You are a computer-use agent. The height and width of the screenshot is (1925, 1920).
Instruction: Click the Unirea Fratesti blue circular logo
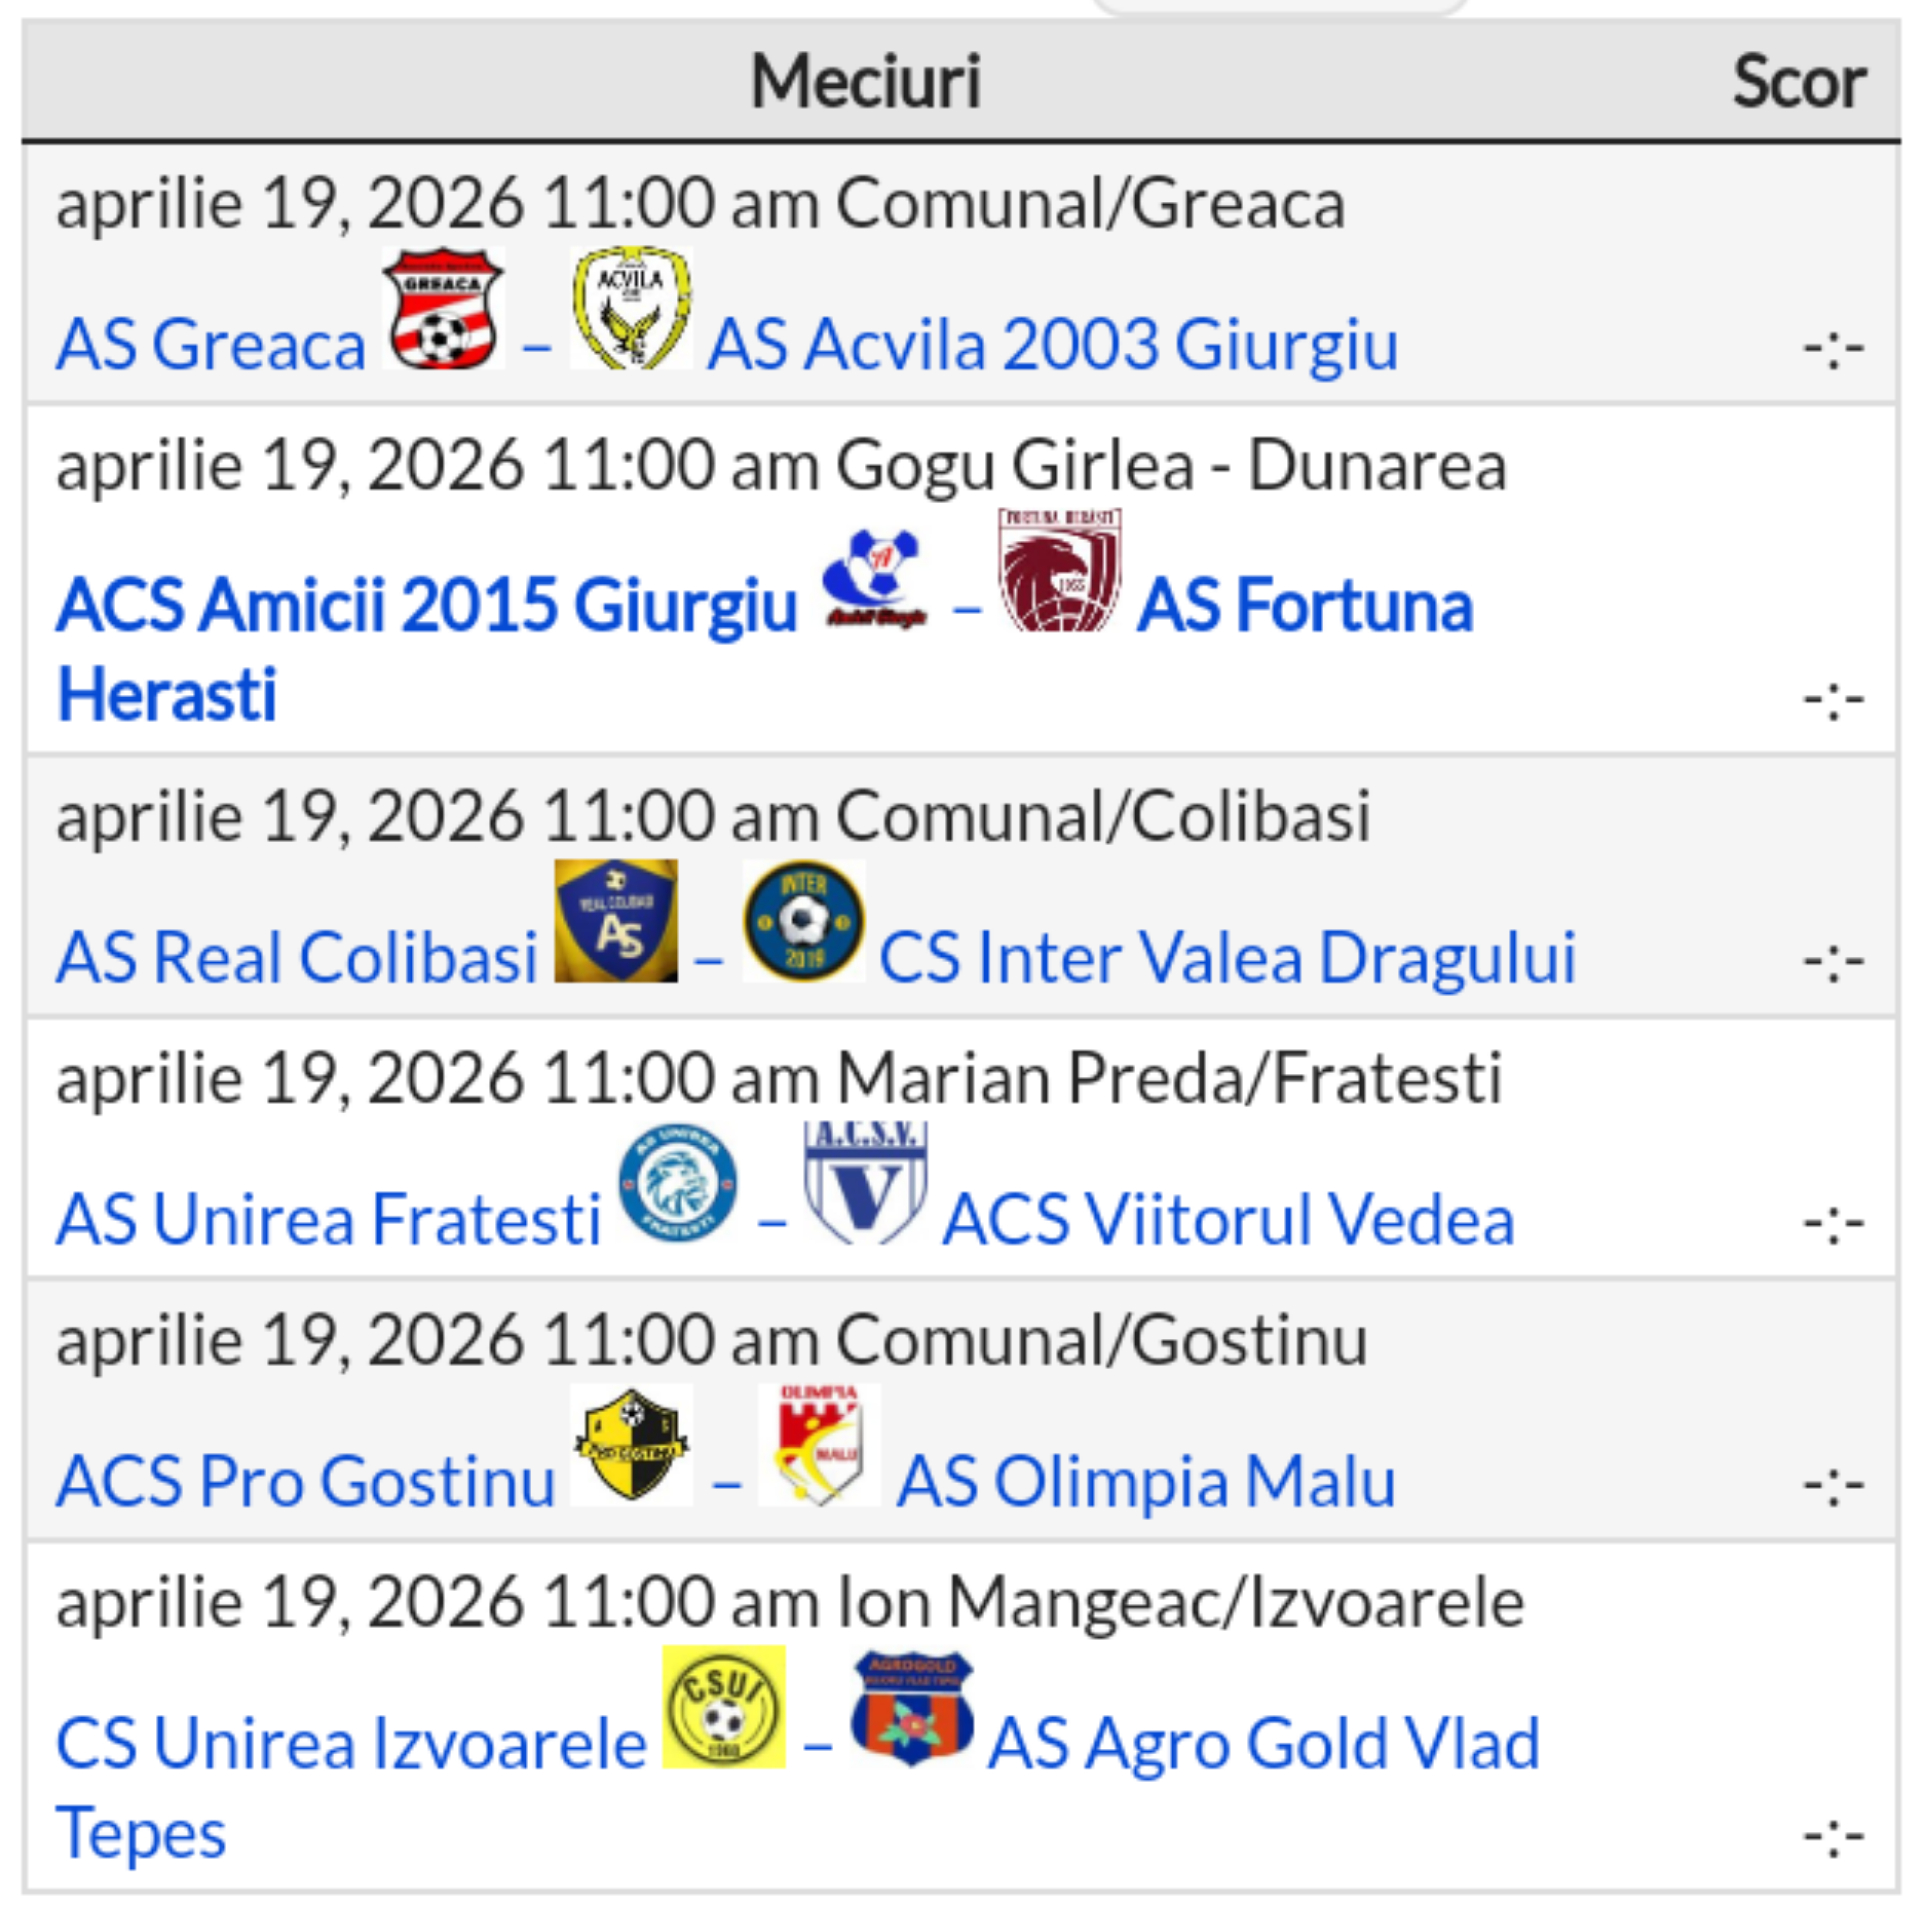[678, 1183]
